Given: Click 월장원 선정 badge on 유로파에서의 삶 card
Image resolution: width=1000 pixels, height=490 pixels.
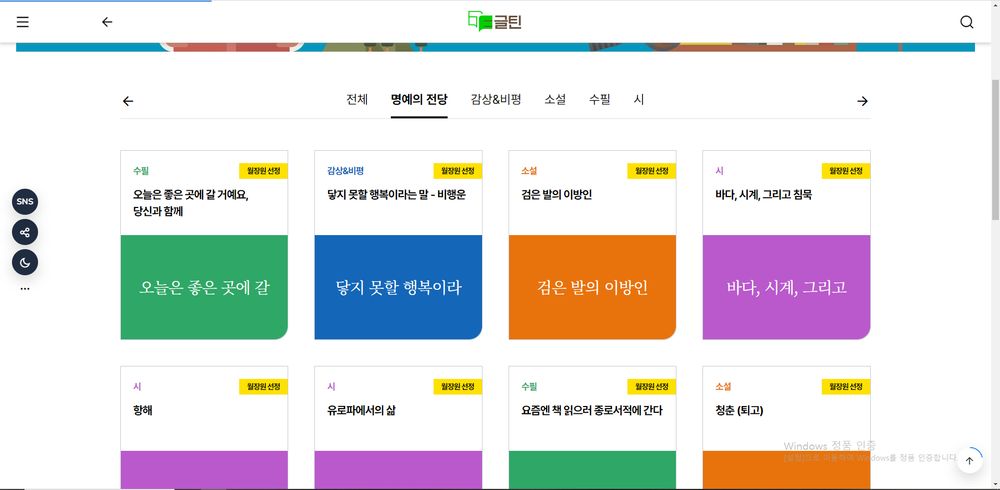Looking at the screenshot, I should pos(458,387).
